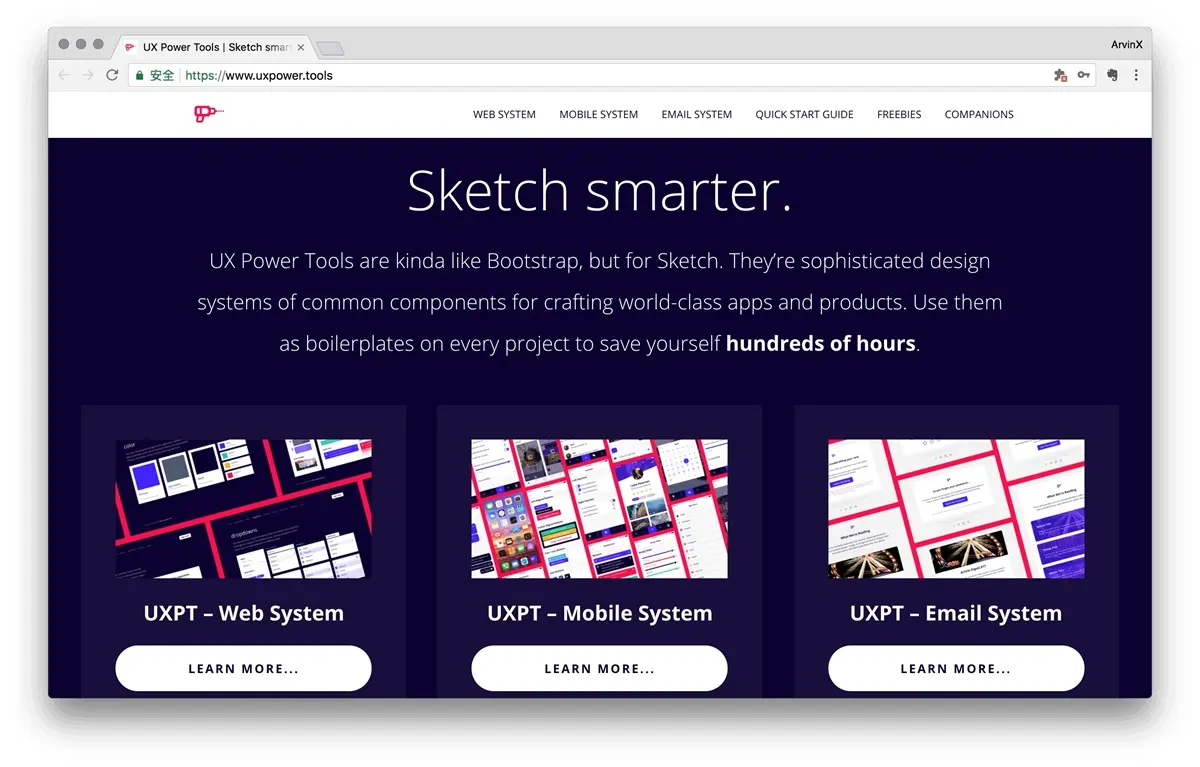This screenshot has height=767, width=1200.
Task: Close the UX Power Tools tab
Action: click(x=301, y=47)
